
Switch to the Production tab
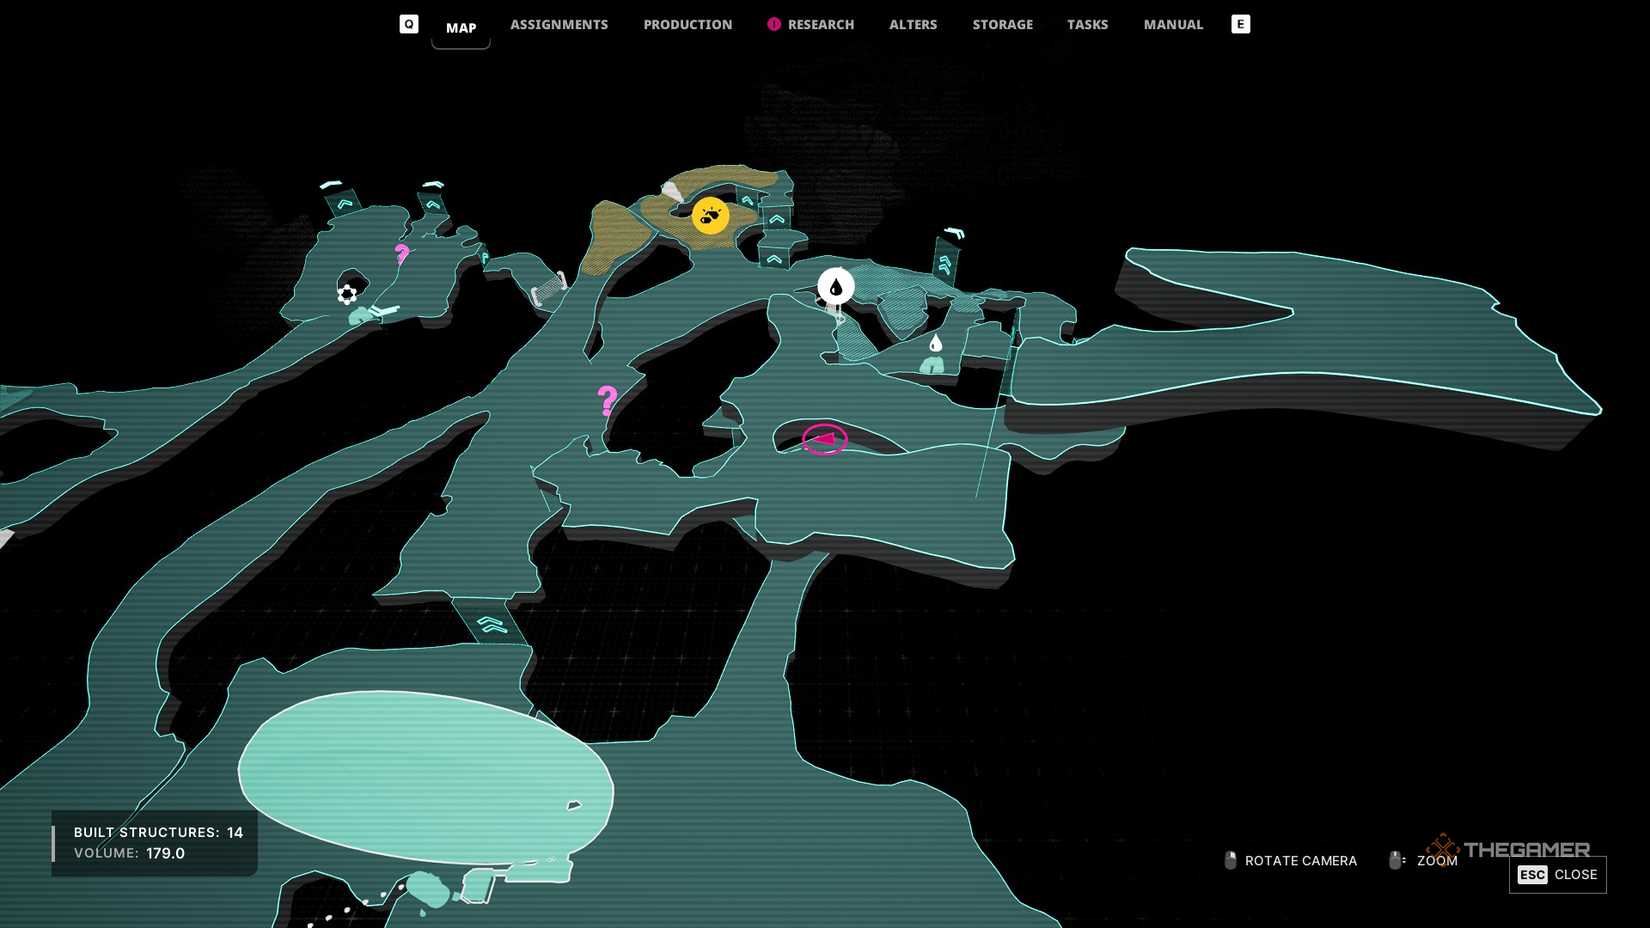(x=687, y=24)
